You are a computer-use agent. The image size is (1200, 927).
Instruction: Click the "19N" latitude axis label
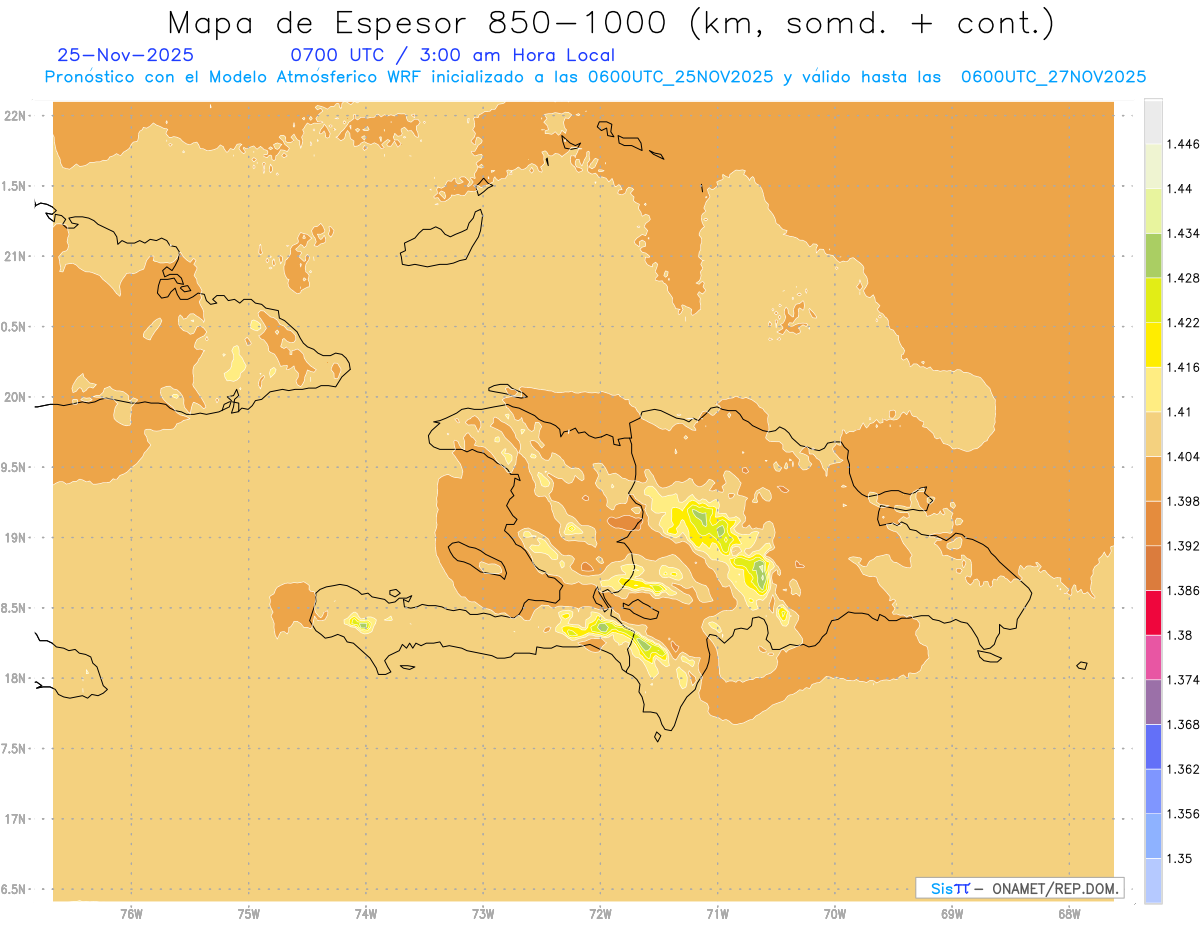(x=15, y=537)
